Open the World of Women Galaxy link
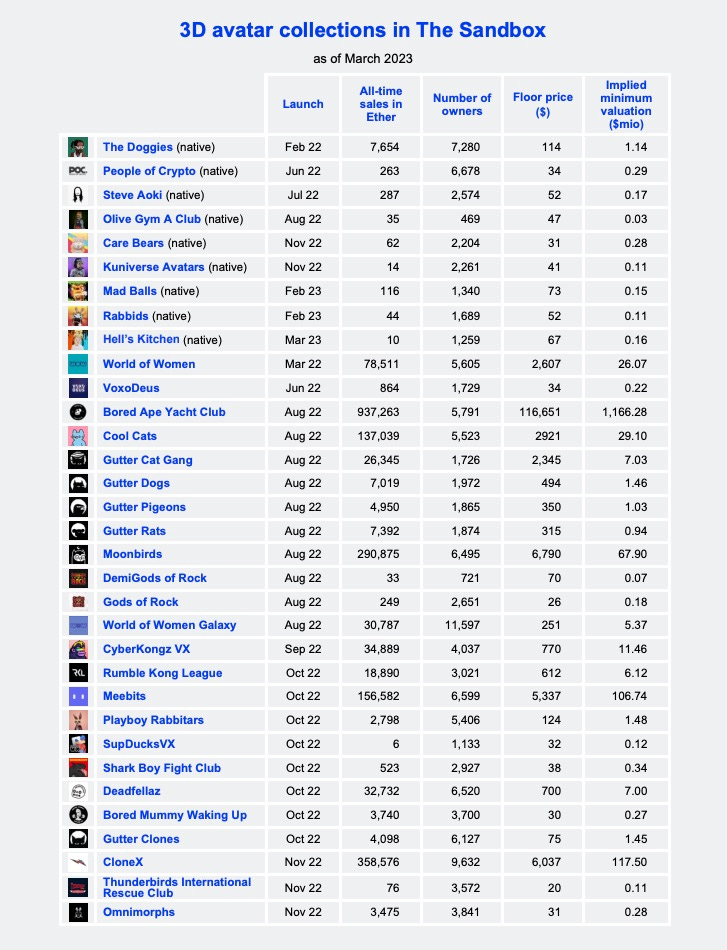 pyautogui.click(x=170, y=625)
